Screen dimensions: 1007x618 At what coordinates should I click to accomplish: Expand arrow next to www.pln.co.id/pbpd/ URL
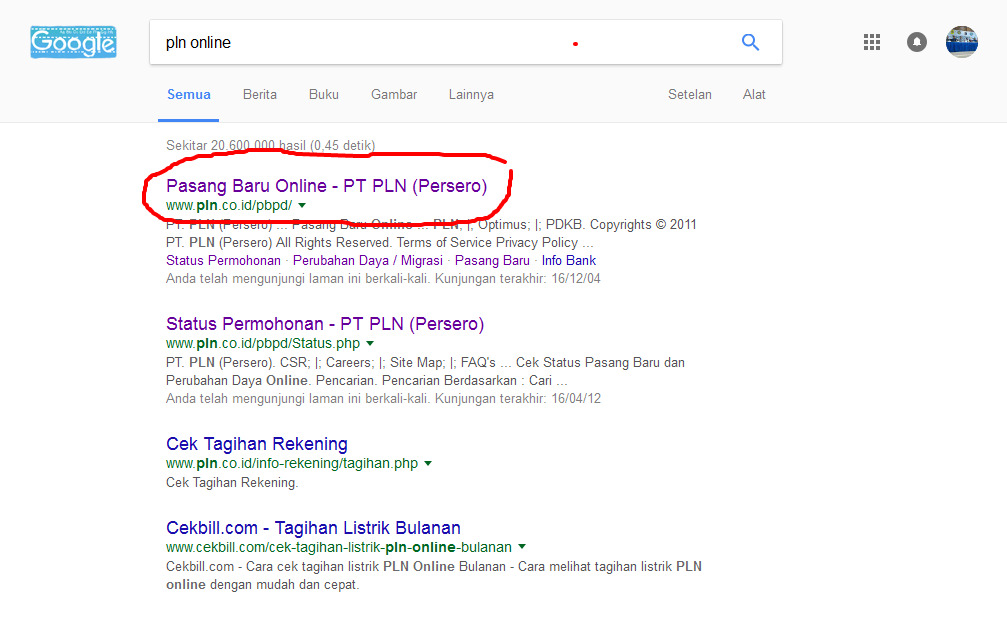click(x=302, y=206)
